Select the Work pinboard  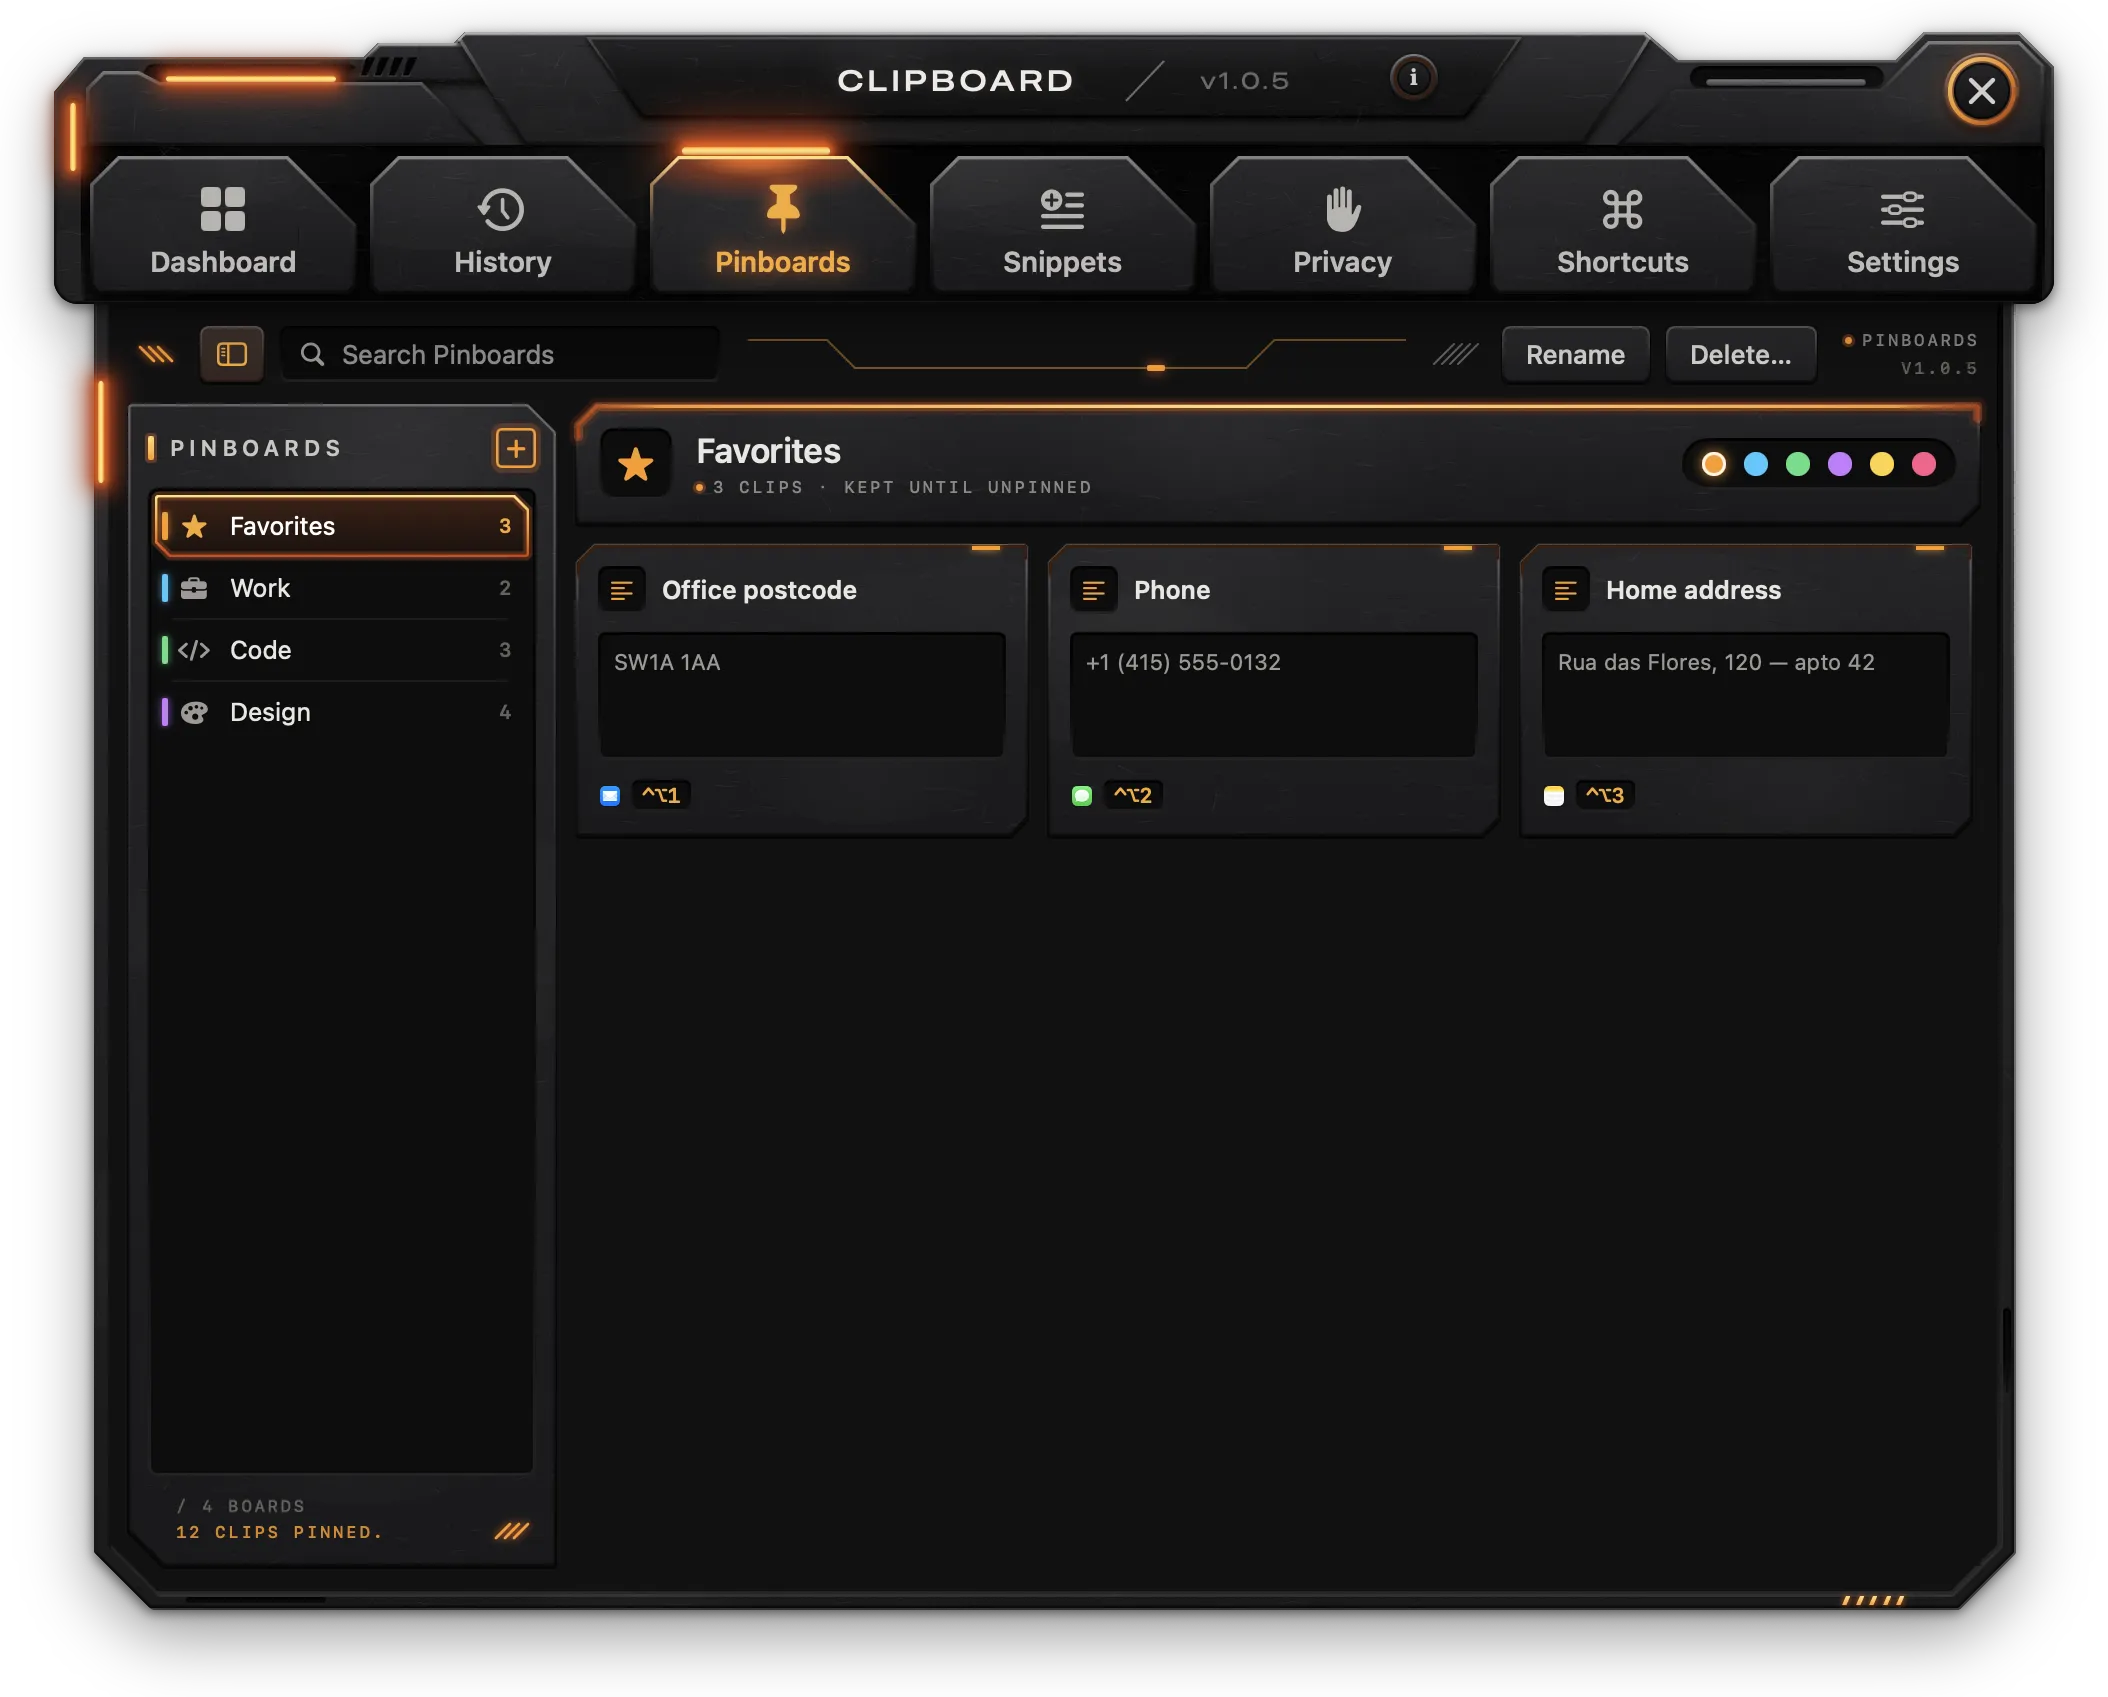341,588
